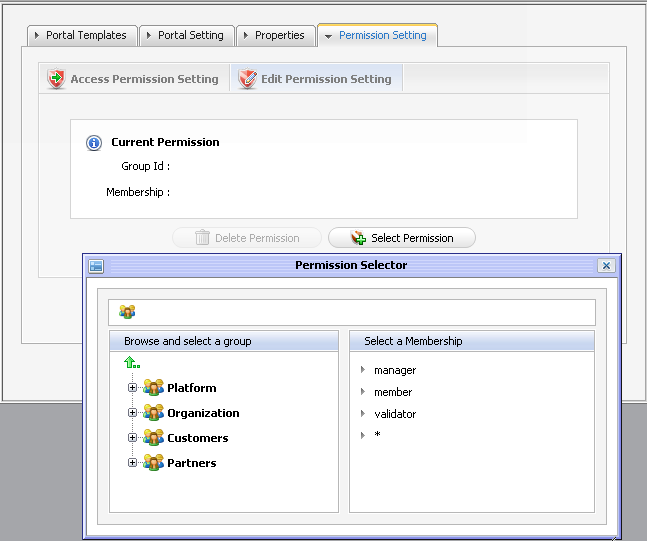Expand the Partners tree node
Viewport: 647px width, 541px height.
click(132, 463)
